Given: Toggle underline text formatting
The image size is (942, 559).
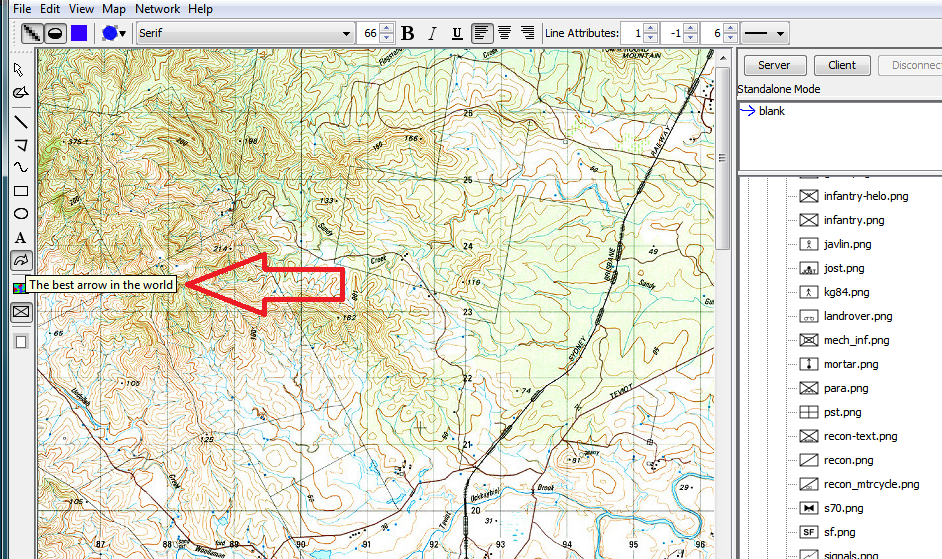Looking at the screenshot, I should tap(457, 33).
